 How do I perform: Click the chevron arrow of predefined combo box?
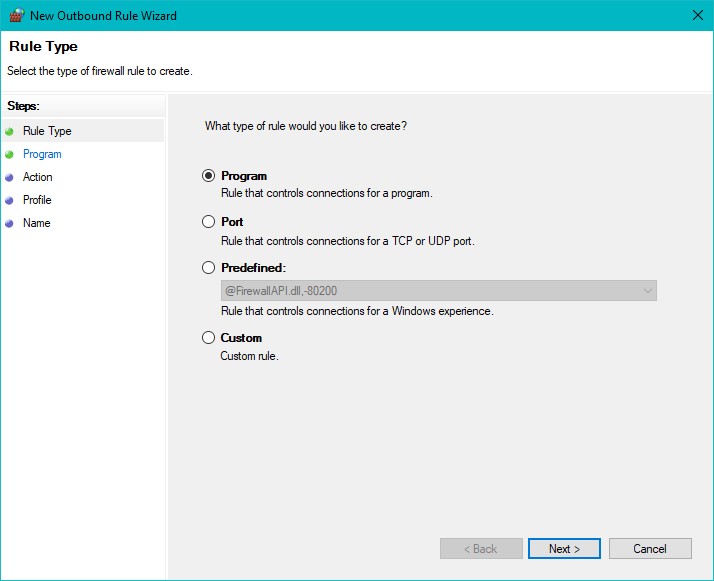point(648,290)
